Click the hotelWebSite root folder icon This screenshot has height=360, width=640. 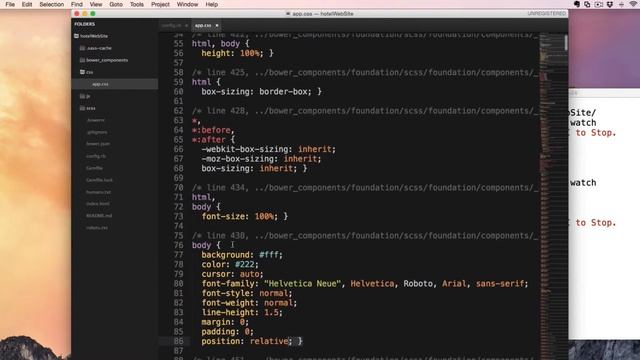click(x=76, y=36)
